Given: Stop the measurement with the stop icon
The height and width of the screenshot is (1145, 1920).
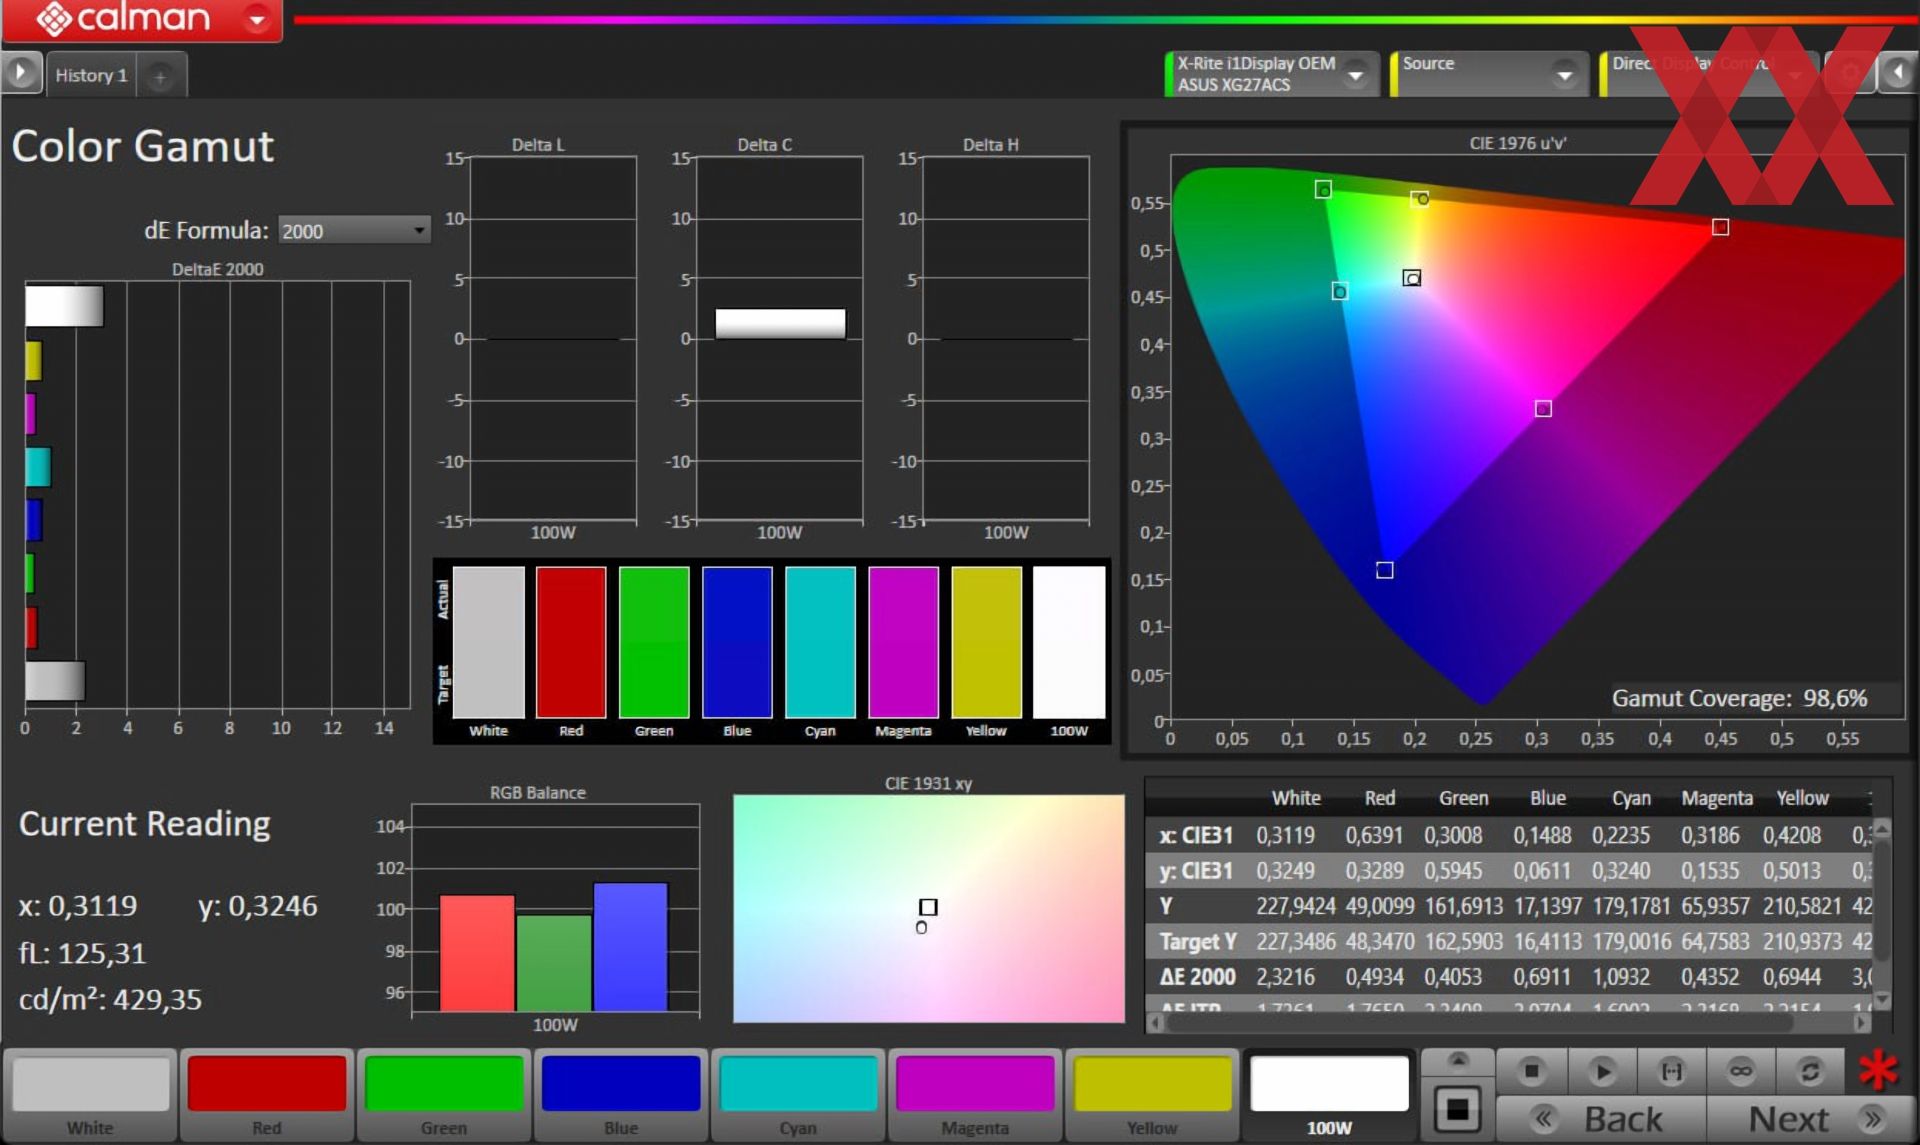Looking at the screenshot, I should [1531, 1071].
